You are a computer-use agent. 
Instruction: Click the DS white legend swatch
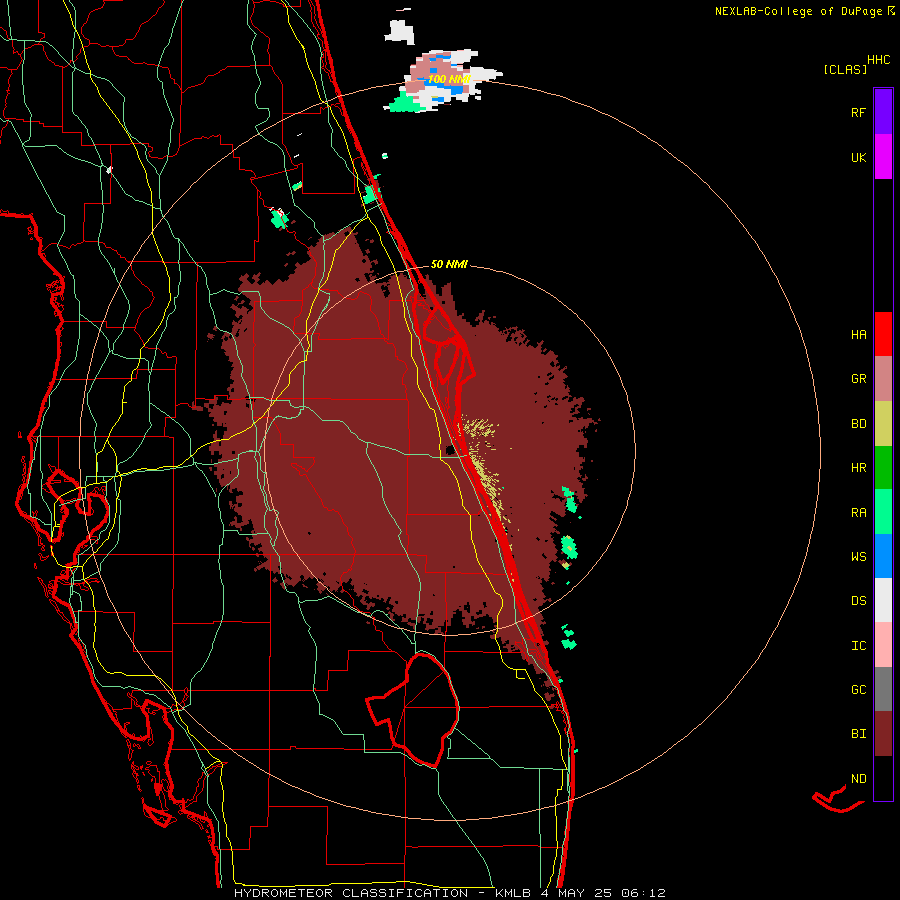(x=883, y=600)
